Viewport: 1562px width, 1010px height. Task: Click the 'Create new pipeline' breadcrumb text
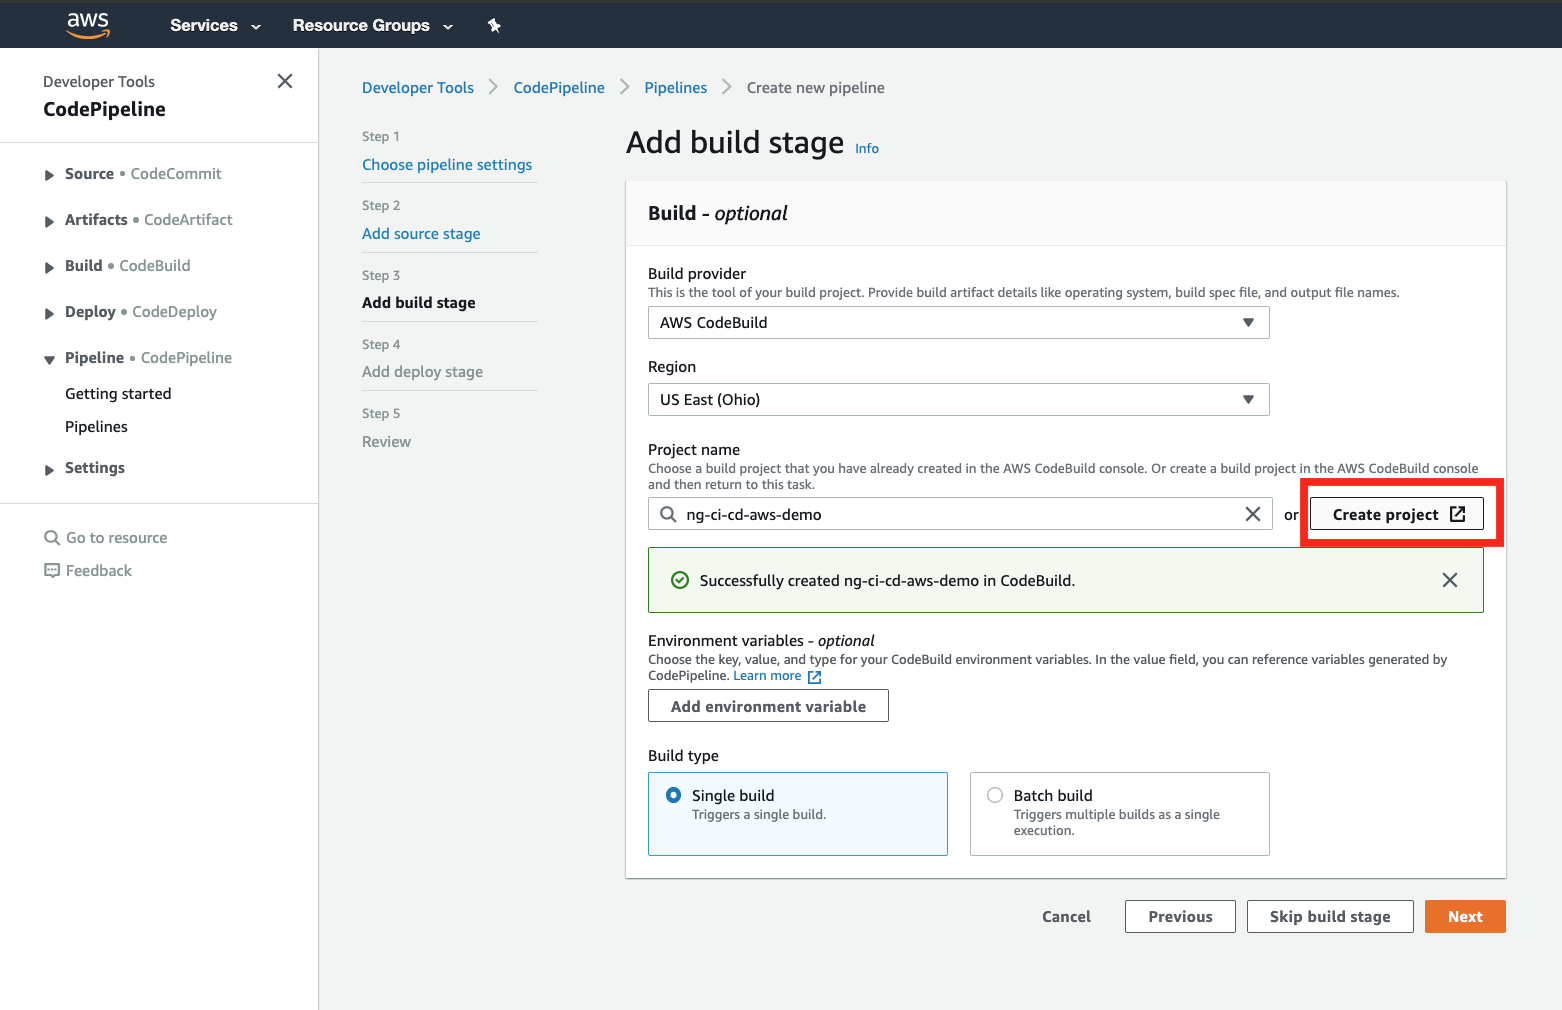pyautogui.click(x=816, y=88)
